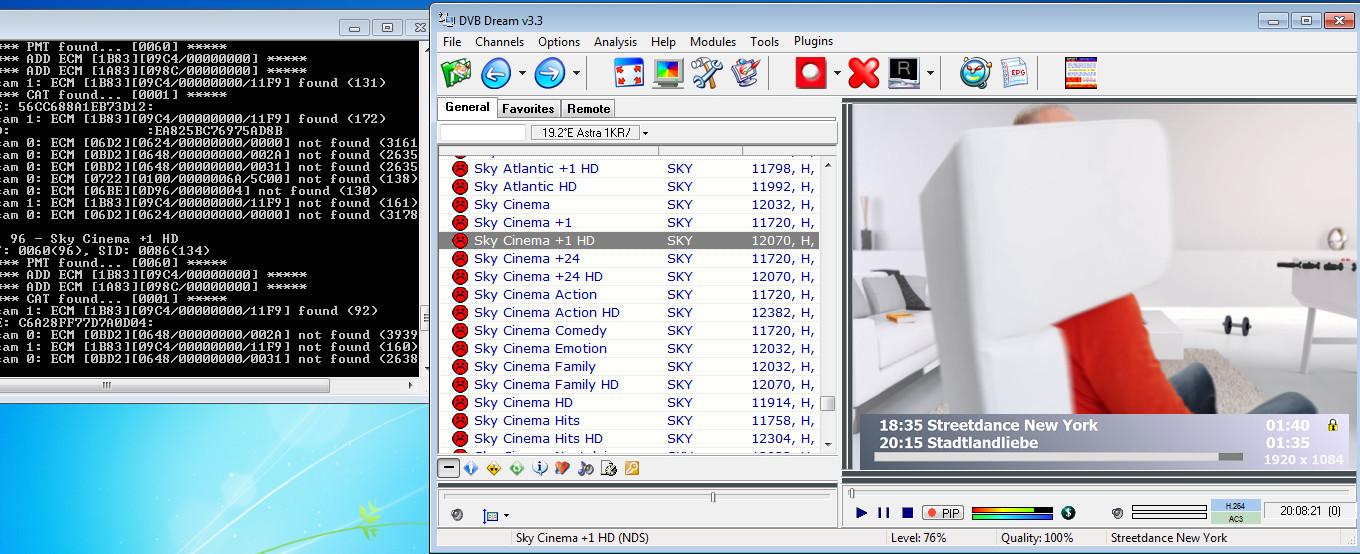Switch to the Favorites tab
The image size is (1360, 554).
[528, 108]
